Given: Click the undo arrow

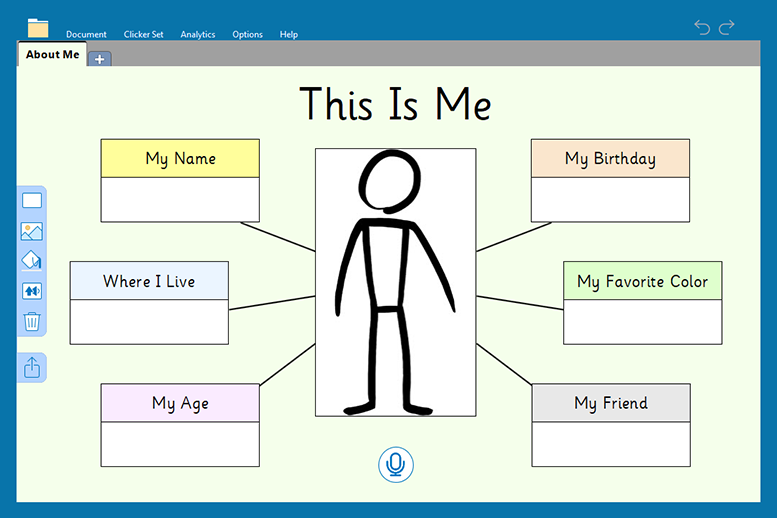Looking at the screenshot, I should pyautogui.click(x=702, y=27).
